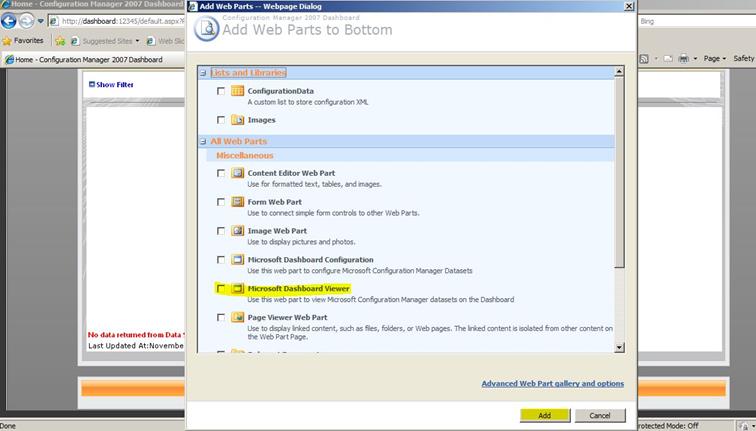The height and width of the screenshot is (431, 756).
Task: Click the Content Editor Web Part label
Action: [x=291, y=173]
